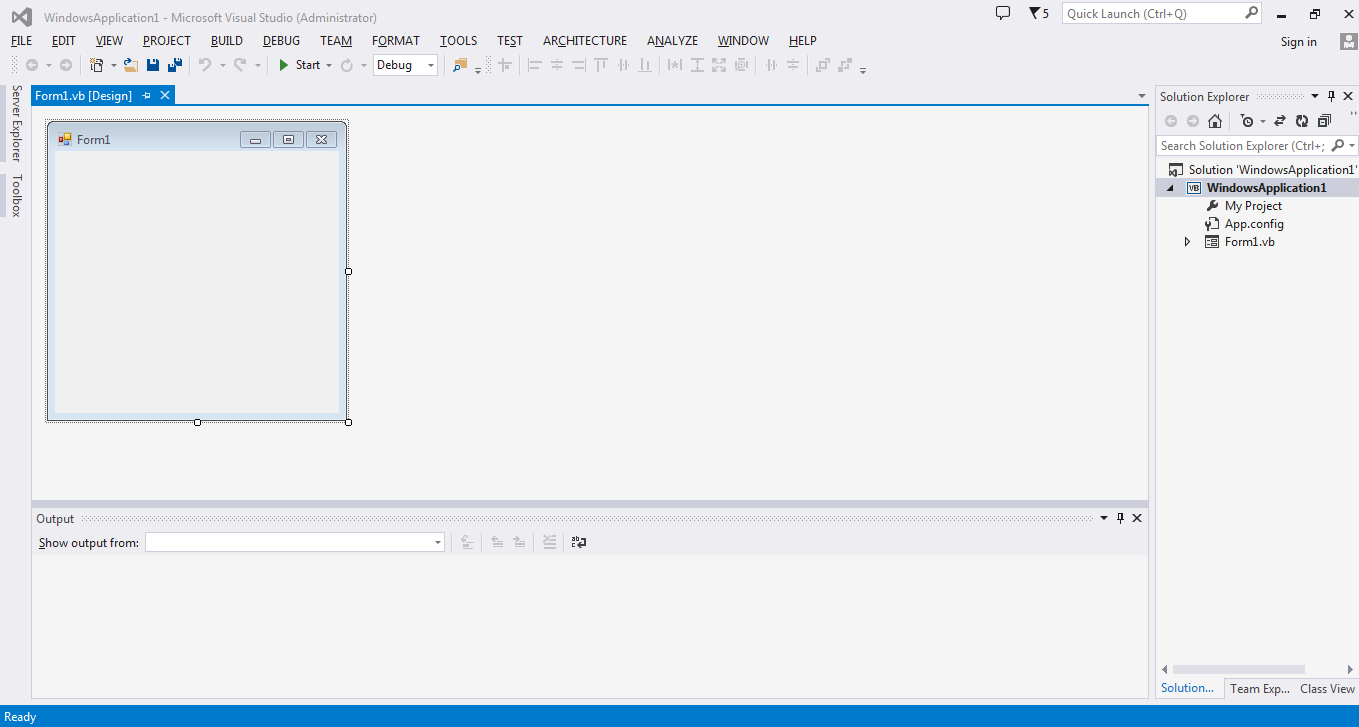The height and width of the screenshot is (727, 1359).
Task: Select the Solution 'WindowsApplication1' node
Action: 1272,170
